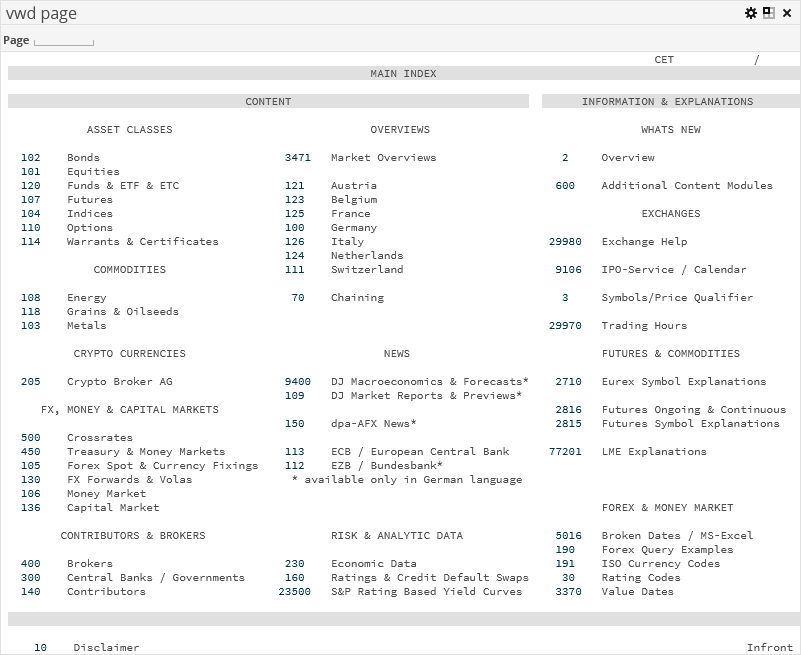
Task: Click the Page number input field
Action: coord(64,41)
